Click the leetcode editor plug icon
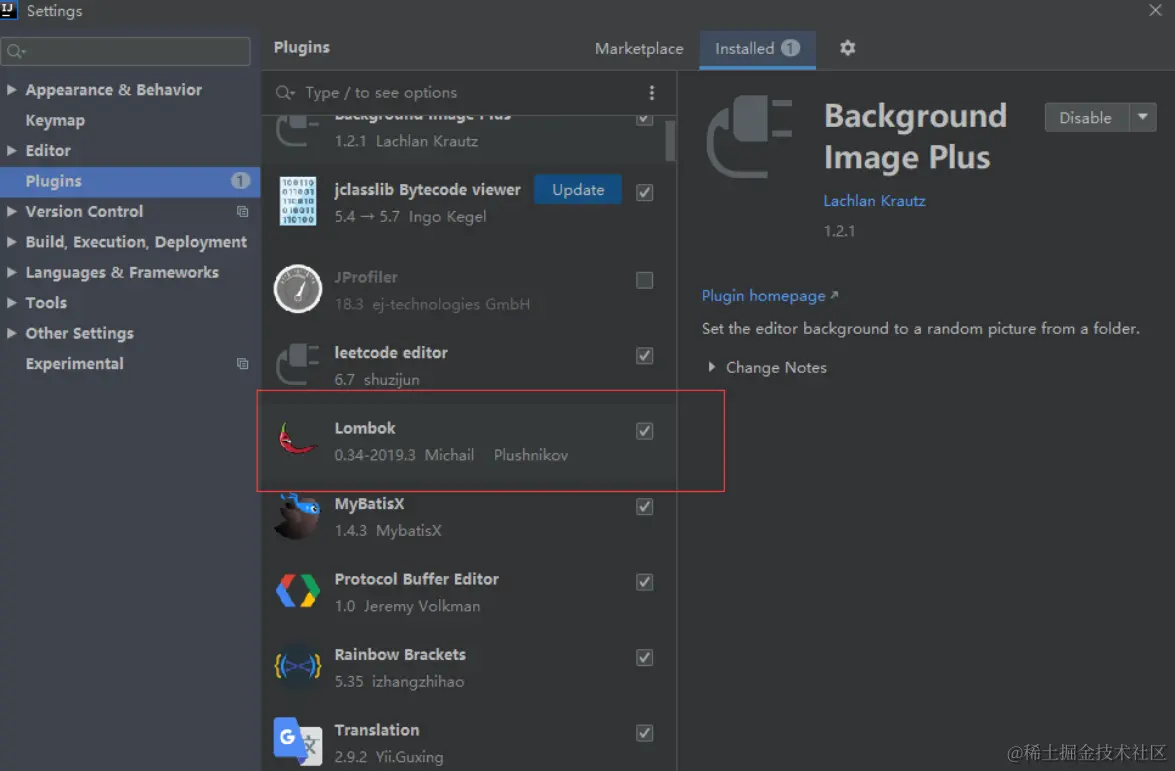 pyautogui.click(x=297, y=364)
